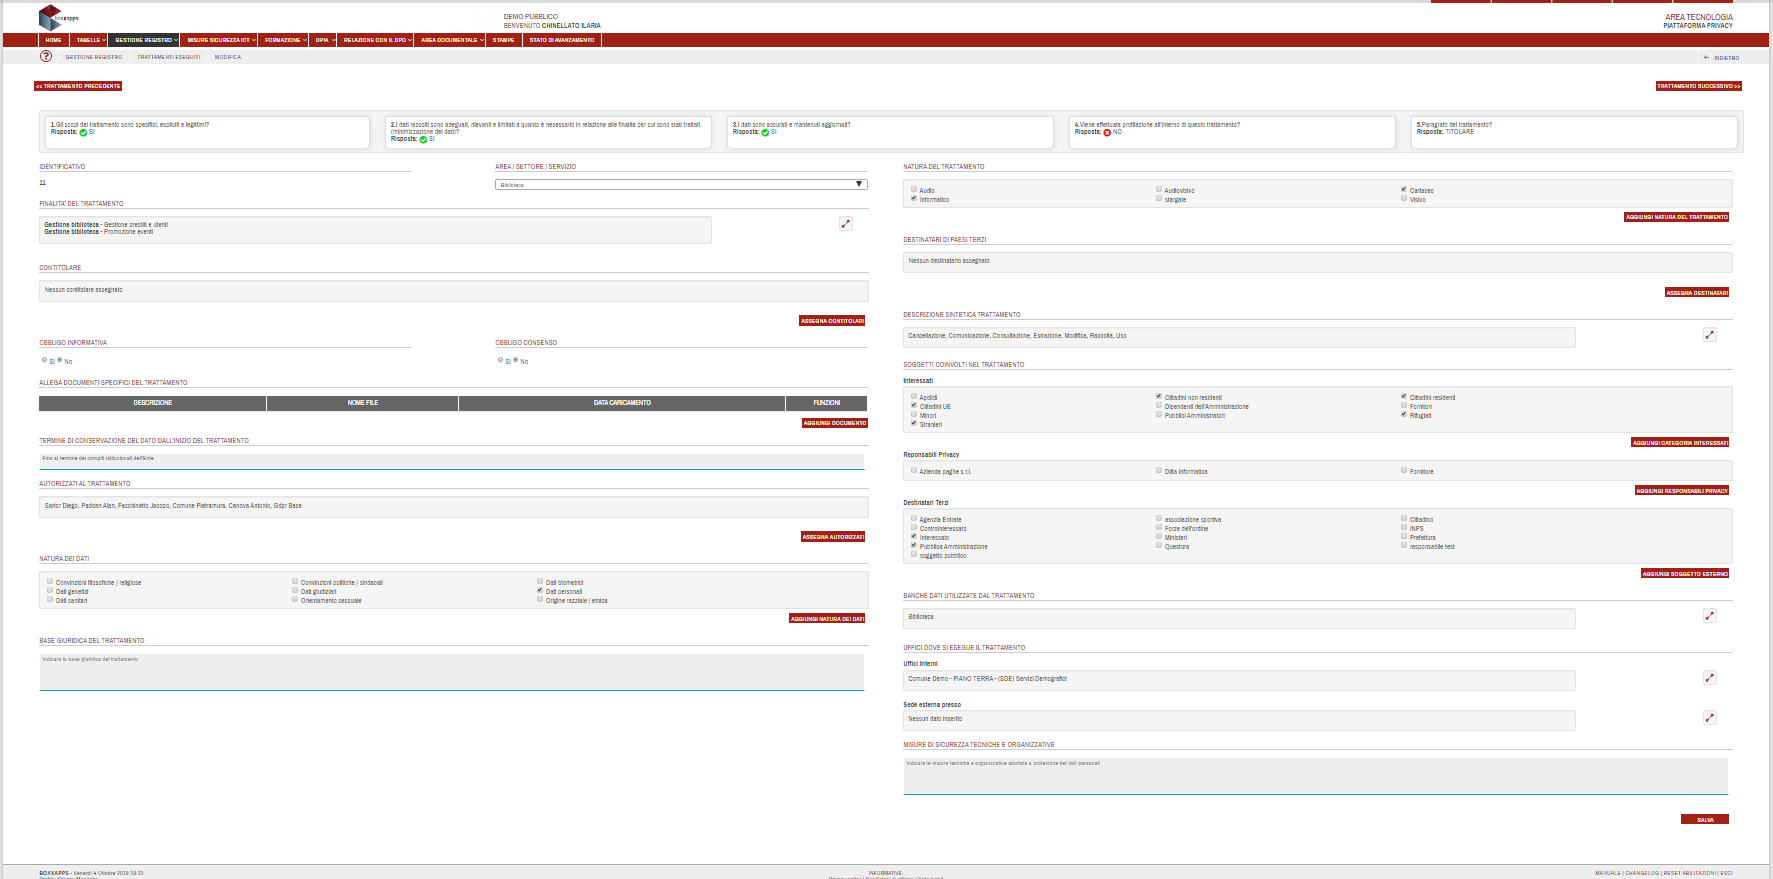Open the Tabelle dropdown menu

click(89, 40)
